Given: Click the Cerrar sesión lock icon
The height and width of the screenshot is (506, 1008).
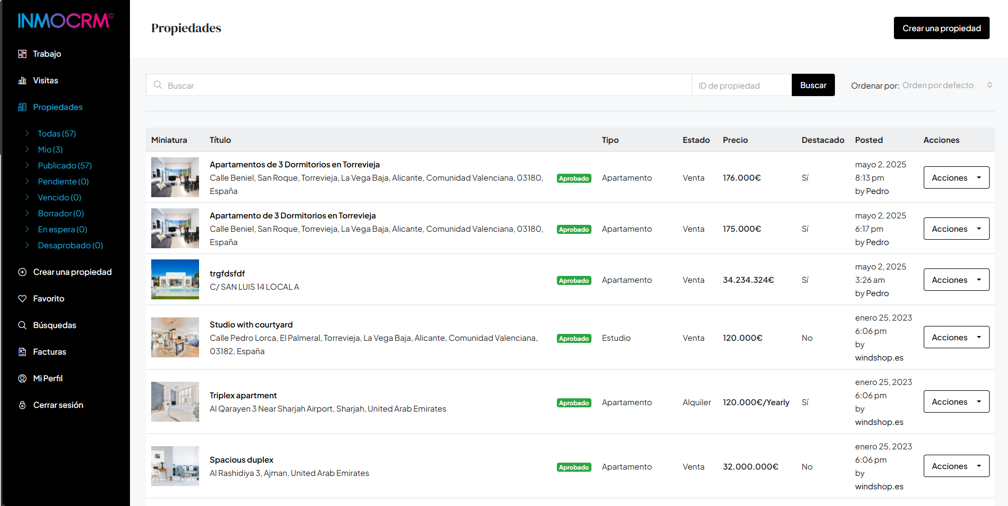Looking at the screenshot, I should pos(22,405).
